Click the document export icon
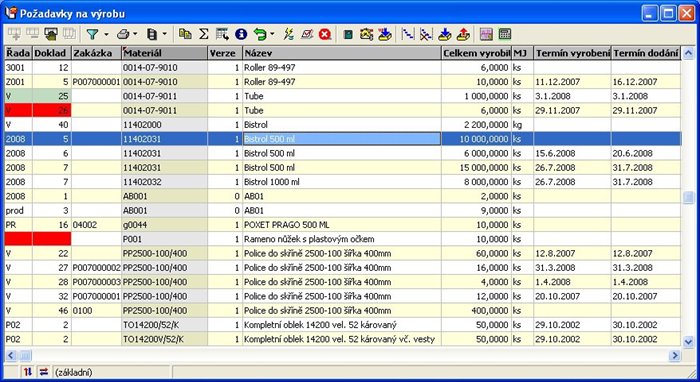 [152, 34]
